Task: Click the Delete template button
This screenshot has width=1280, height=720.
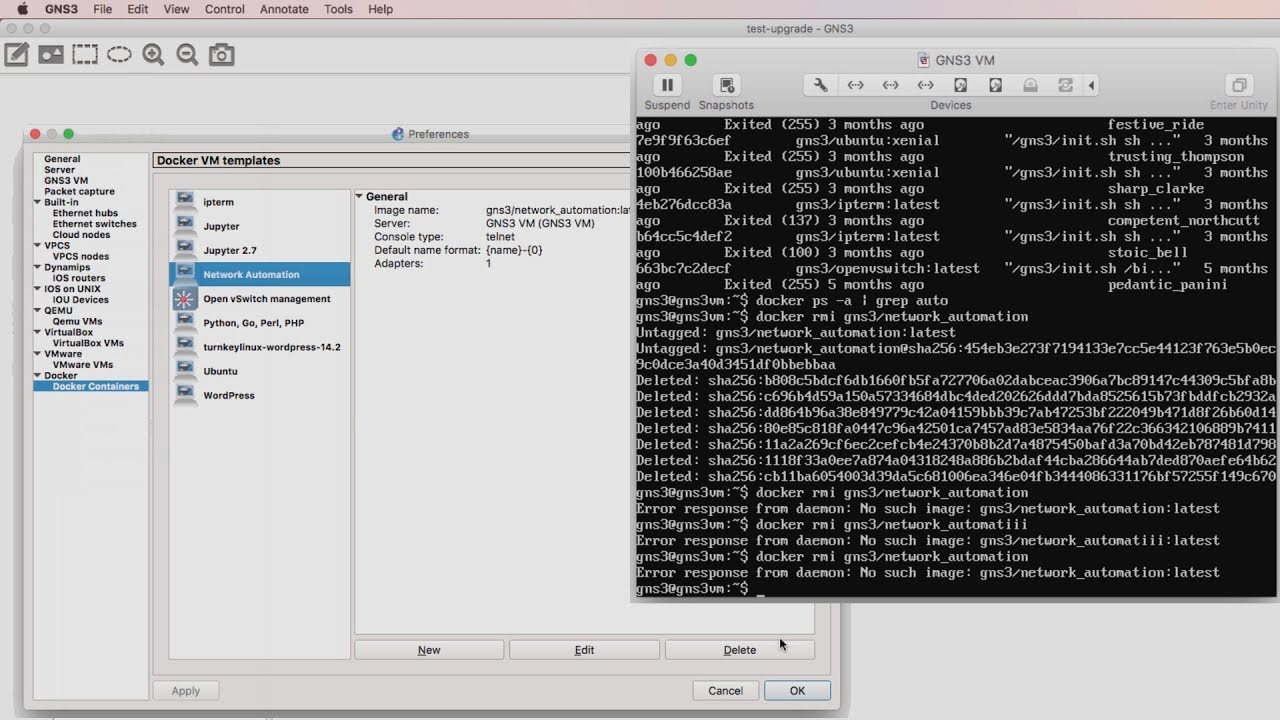Action: click(740, 650)
